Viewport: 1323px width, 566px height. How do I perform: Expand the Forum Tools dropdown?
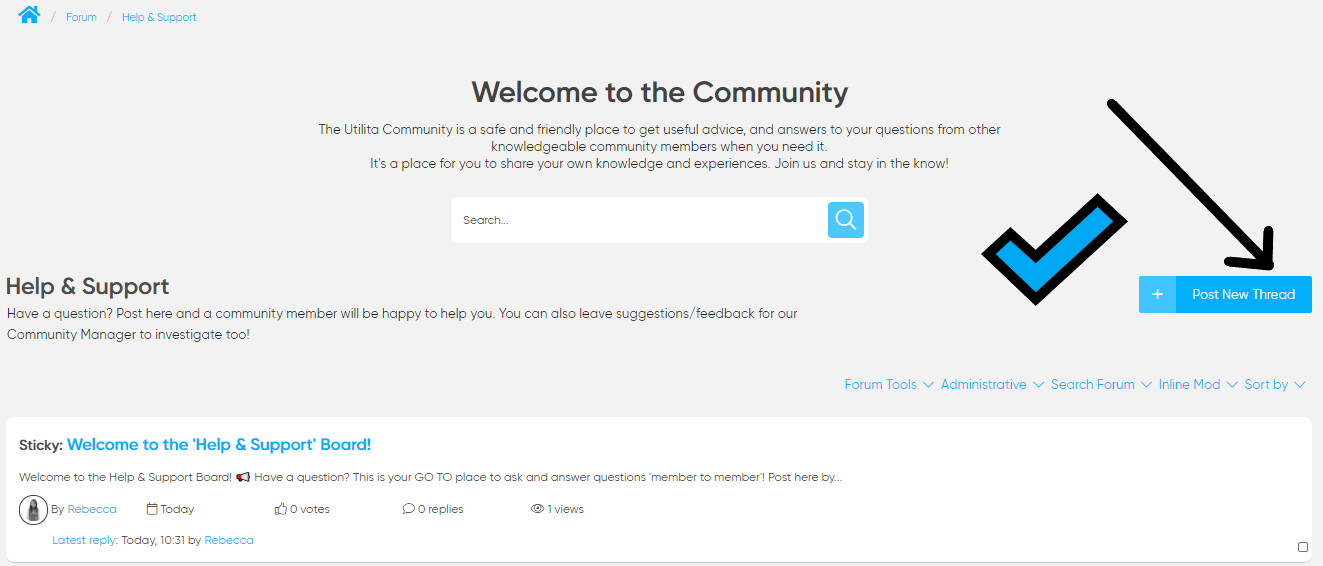(x=889, y=384)
